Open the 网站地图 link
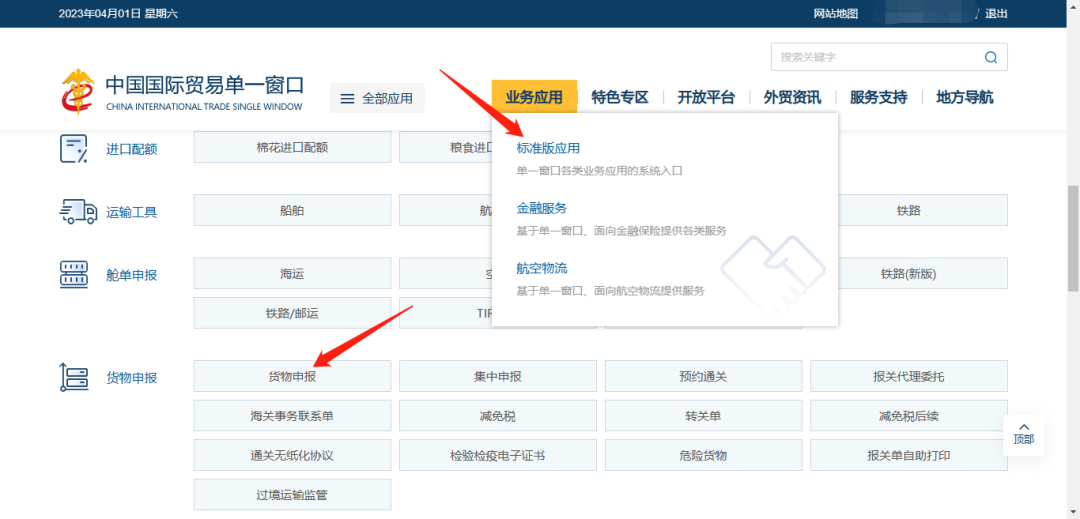Image resolution: width=1080 pixels, height=519 pixels. point(836,13)
